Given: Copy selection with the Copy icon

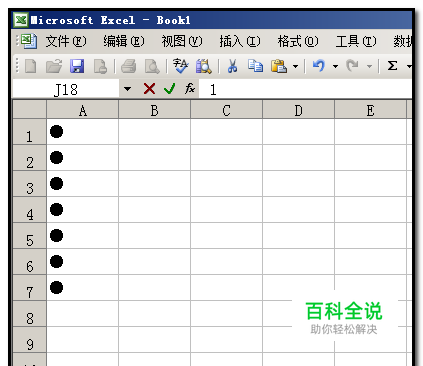Looking at the screenshot, I should point(255,66).
